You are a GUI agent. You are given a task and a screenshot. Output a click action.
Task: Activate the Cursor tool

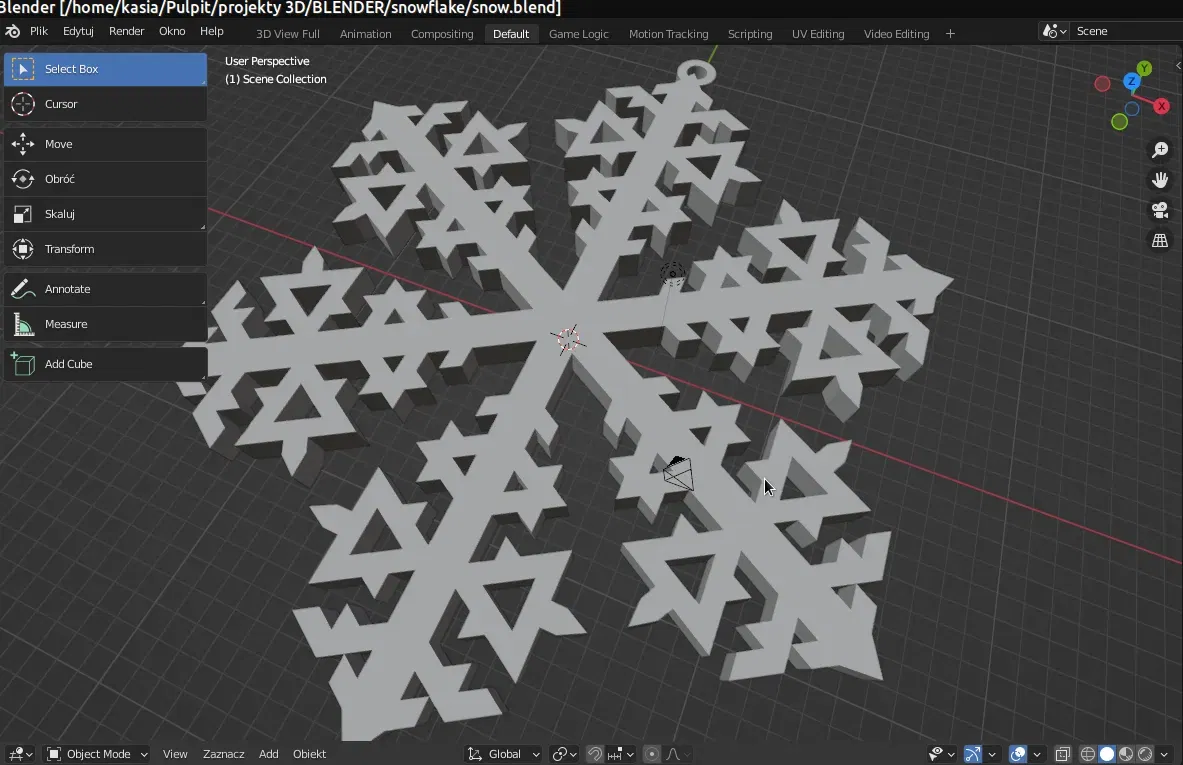pos(105,104)
